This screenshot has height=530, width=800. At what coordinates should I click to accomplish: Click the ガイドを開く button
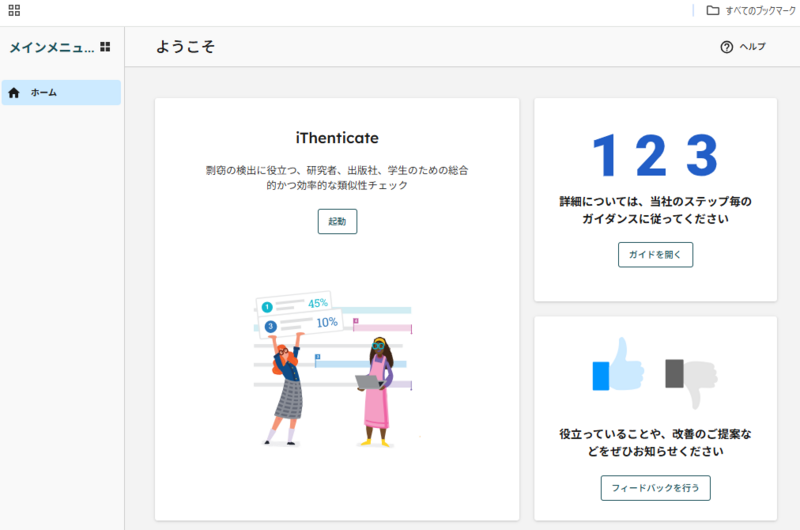pyautogui.click(x=655, y=255)
